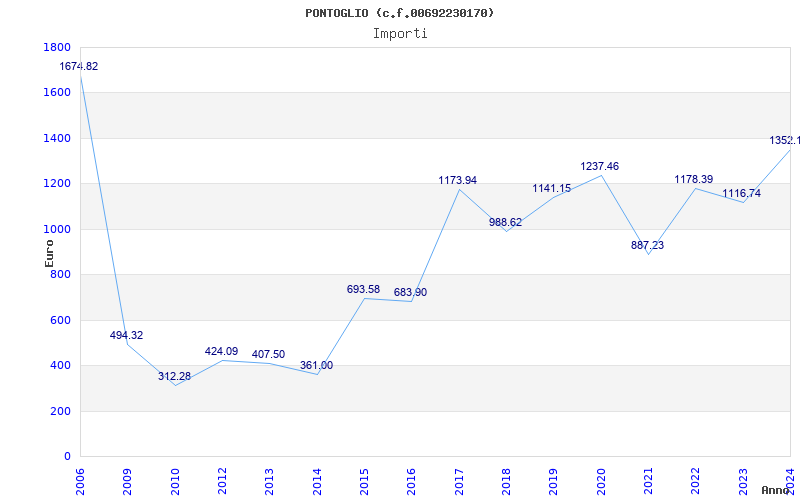Click the 988.62 value label
The height and width of the screenshot is (500, 800).
pos(506,222)
